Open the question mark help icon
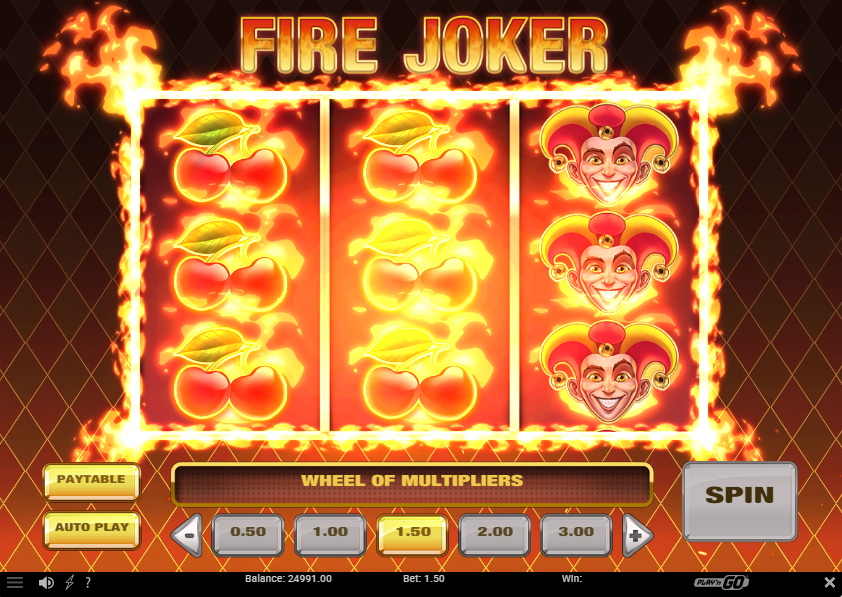Viewport: 842px width, 597px height. pyautogui.click(x=88, y=582)
